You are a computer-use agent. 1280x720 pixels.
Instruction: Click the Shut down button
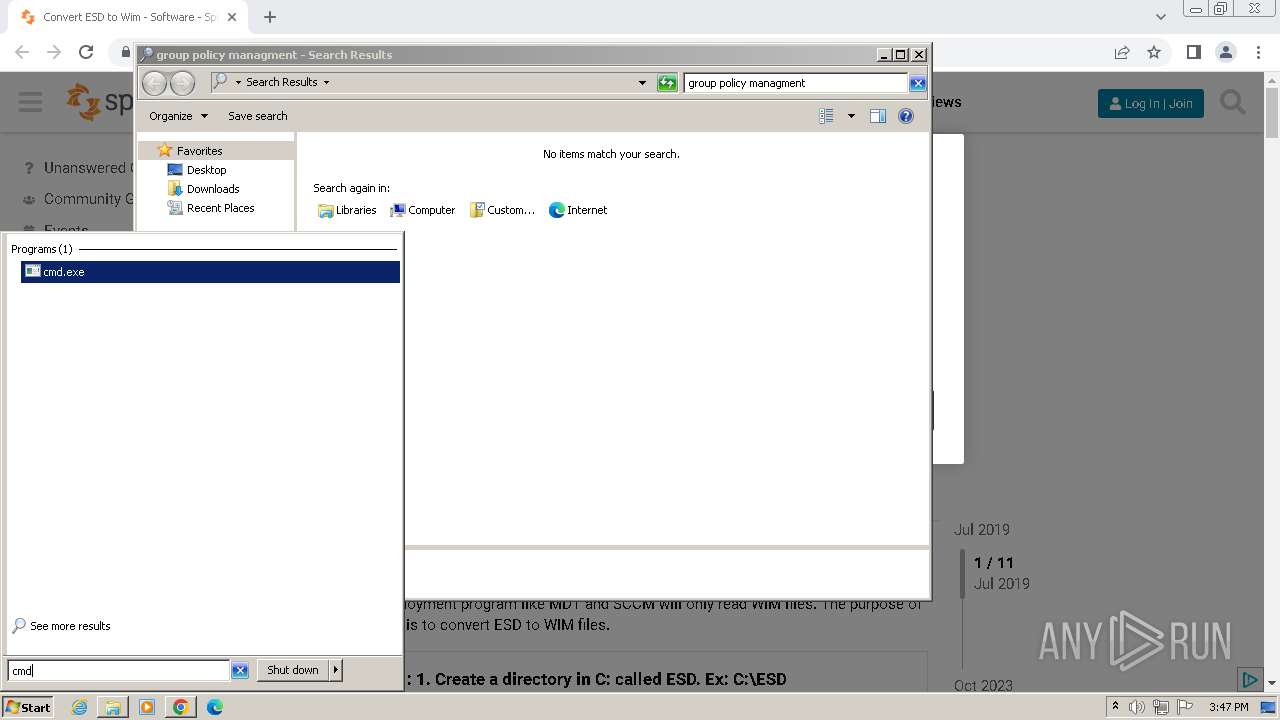click(293, 670)
